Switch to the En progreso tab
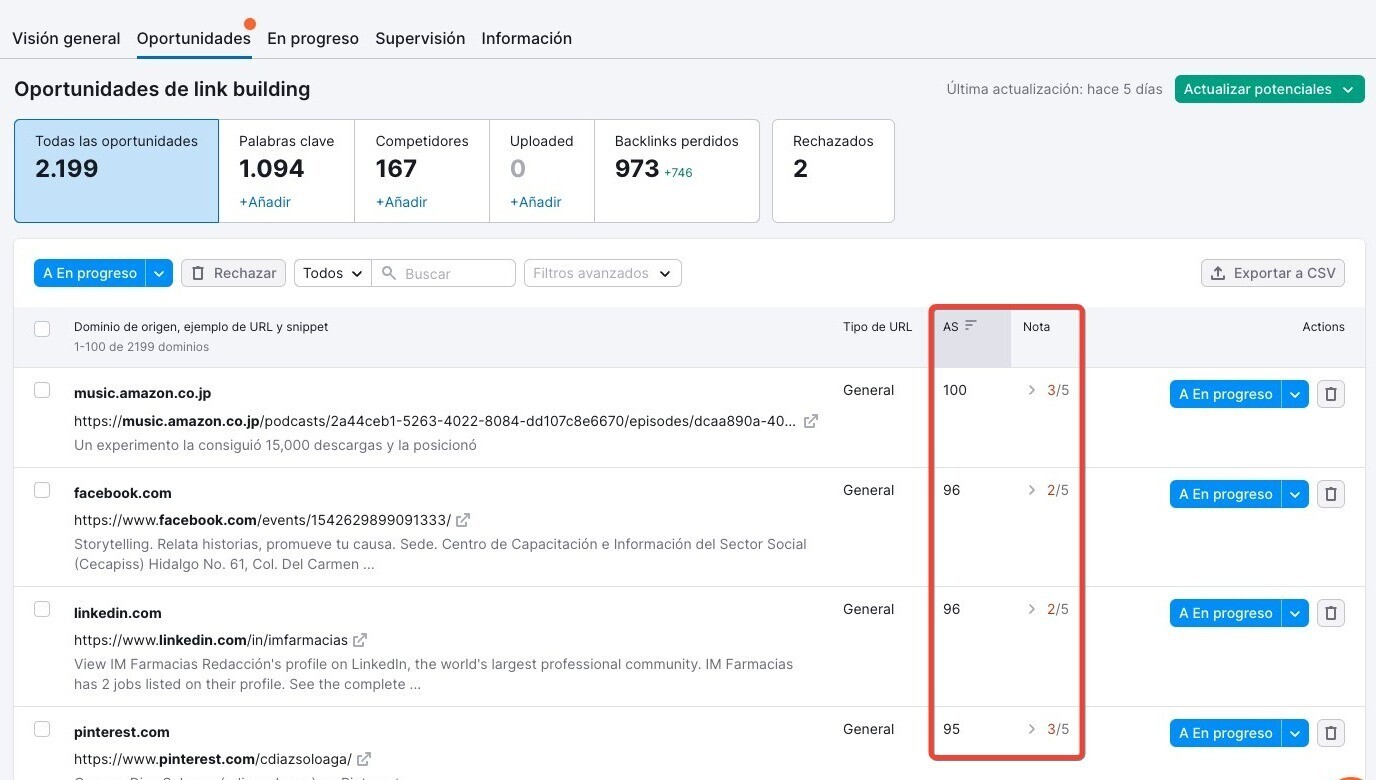 click(x=312, y=39)
